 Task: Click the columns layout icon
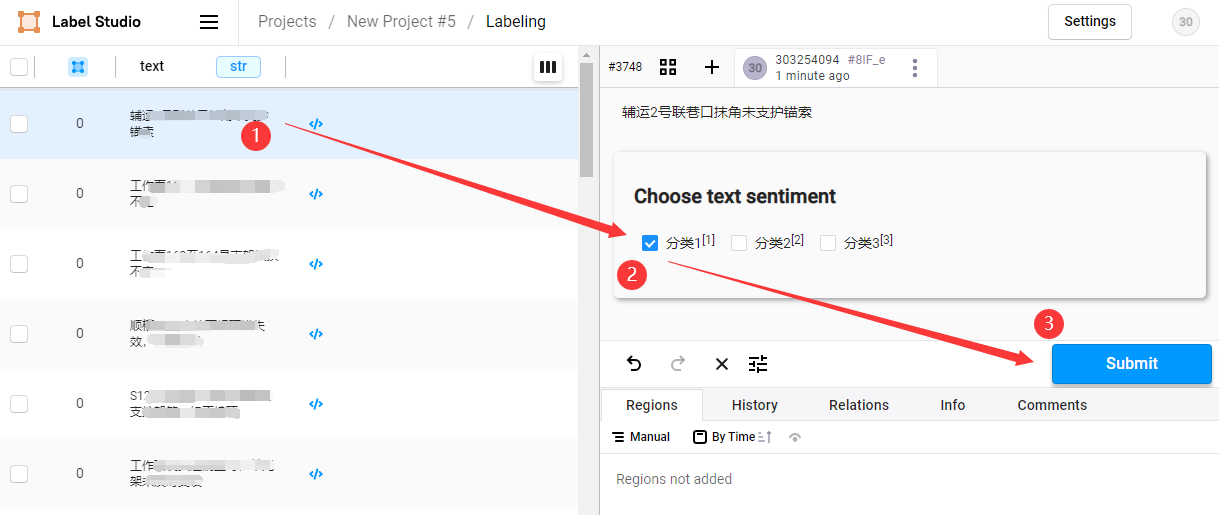547,67
